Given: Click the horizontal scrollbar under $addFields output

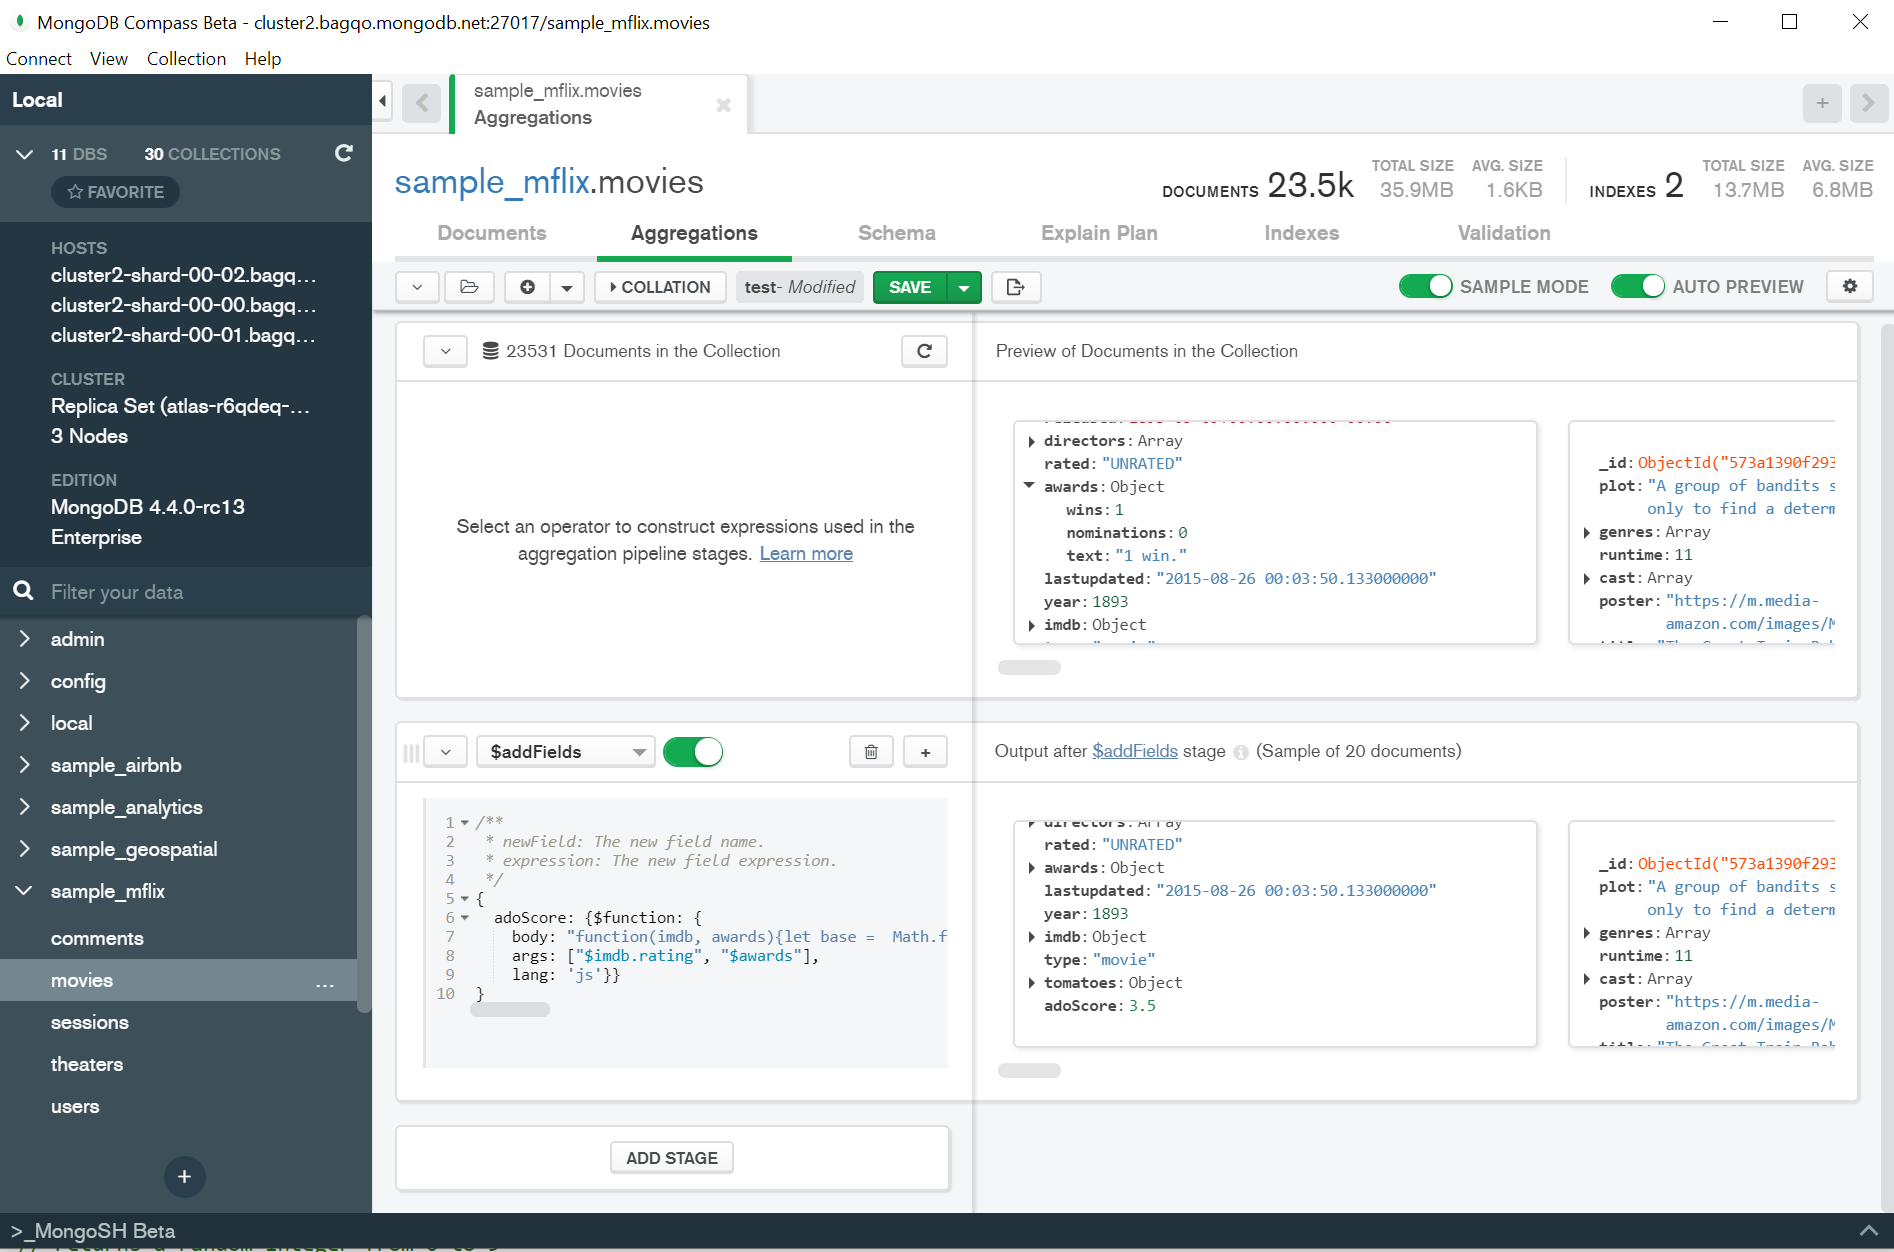Looking at the screenshot, I should (x=1029, y=1070).
